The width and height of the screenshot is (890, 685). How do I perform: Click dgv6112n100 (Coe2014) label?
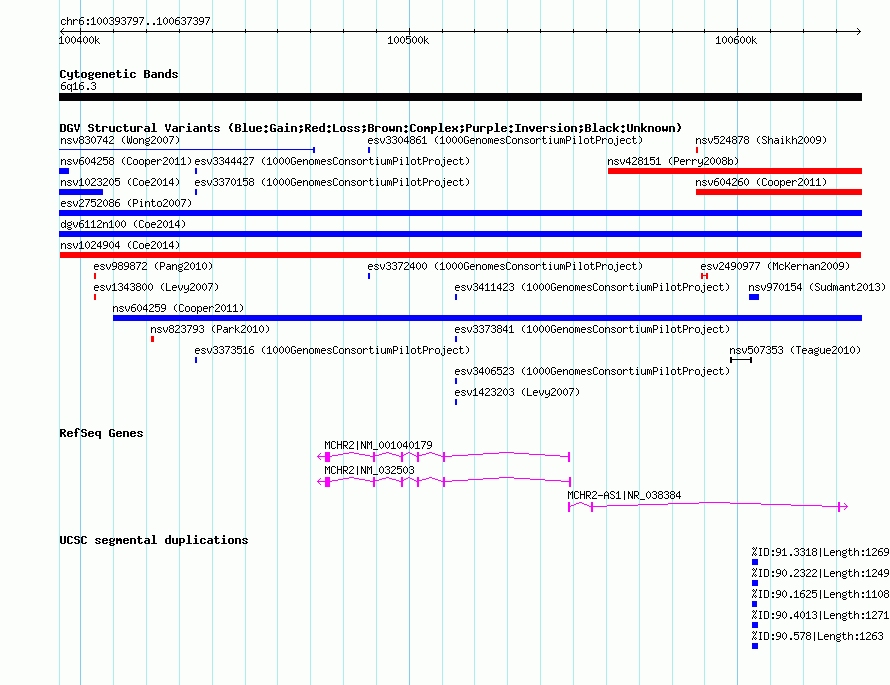(x=123, y=224)
